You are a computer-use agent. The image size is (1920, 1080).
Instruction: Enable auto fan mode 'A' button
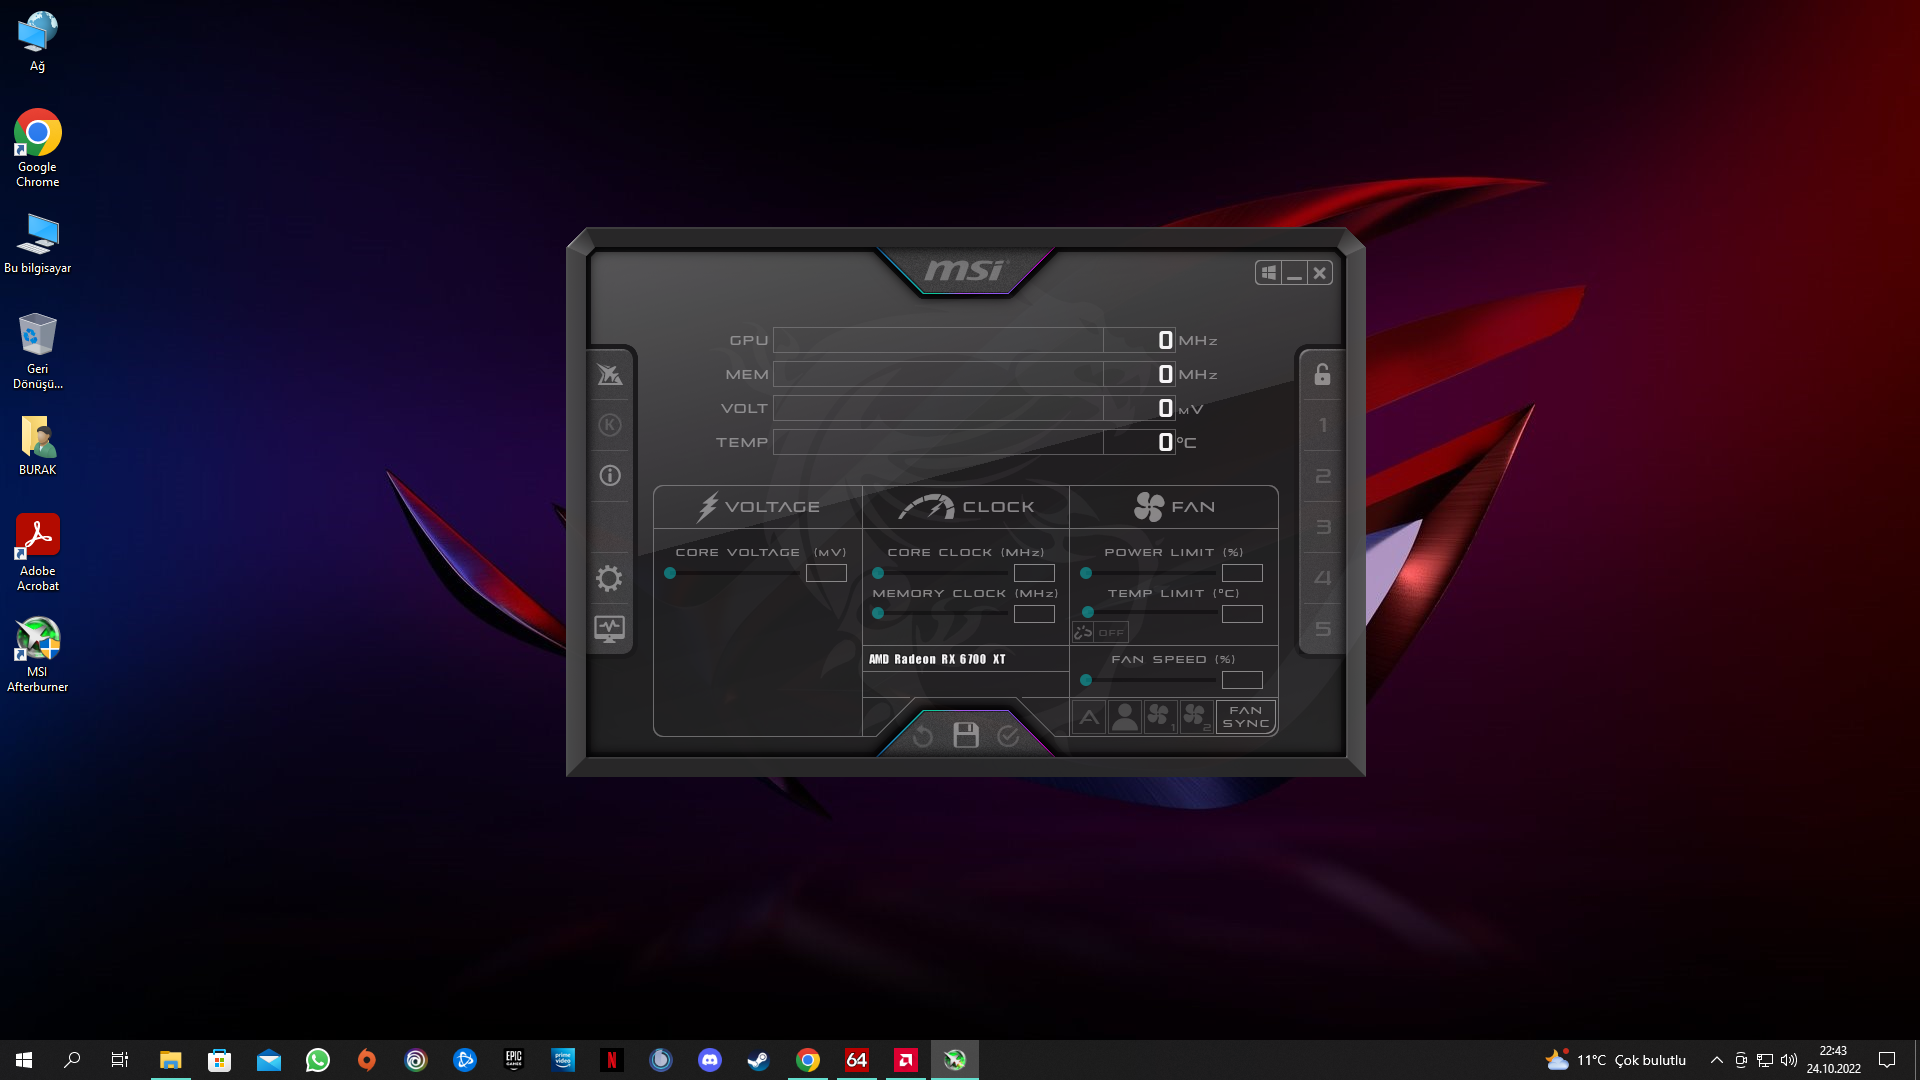(x=1089, y=717)
